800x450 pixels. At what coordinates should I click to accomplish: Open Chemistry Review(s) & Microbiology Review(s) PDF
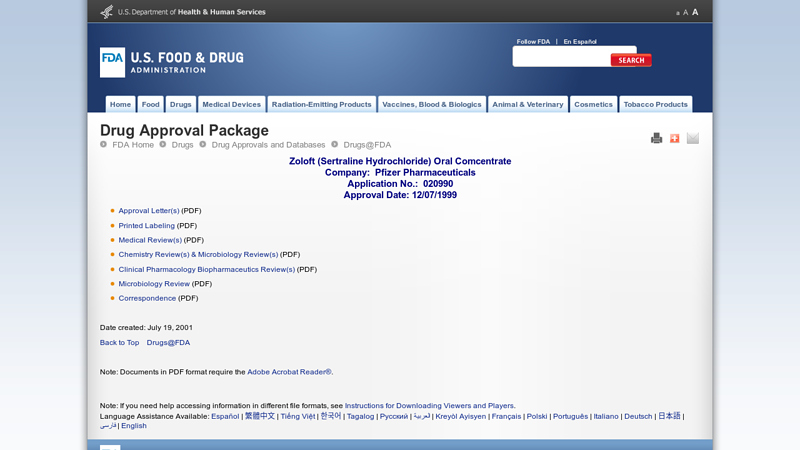198,254
